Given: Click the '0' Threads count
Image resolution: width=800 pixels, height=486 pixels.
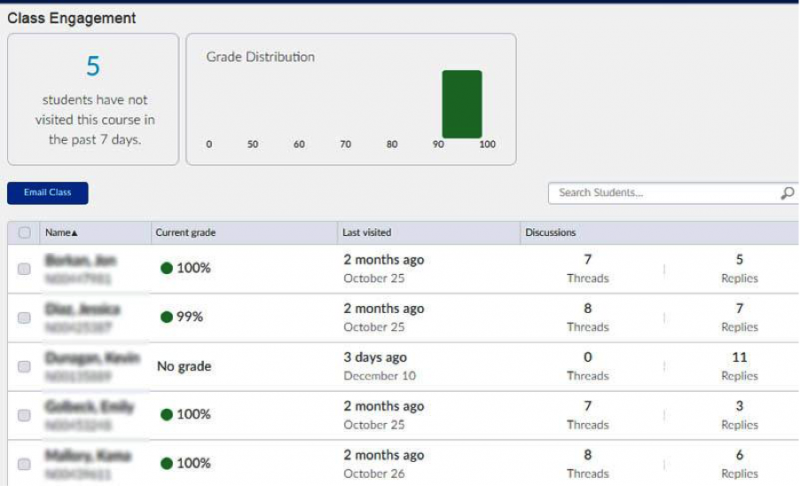Looking at the screenshot, I should 588,357.
